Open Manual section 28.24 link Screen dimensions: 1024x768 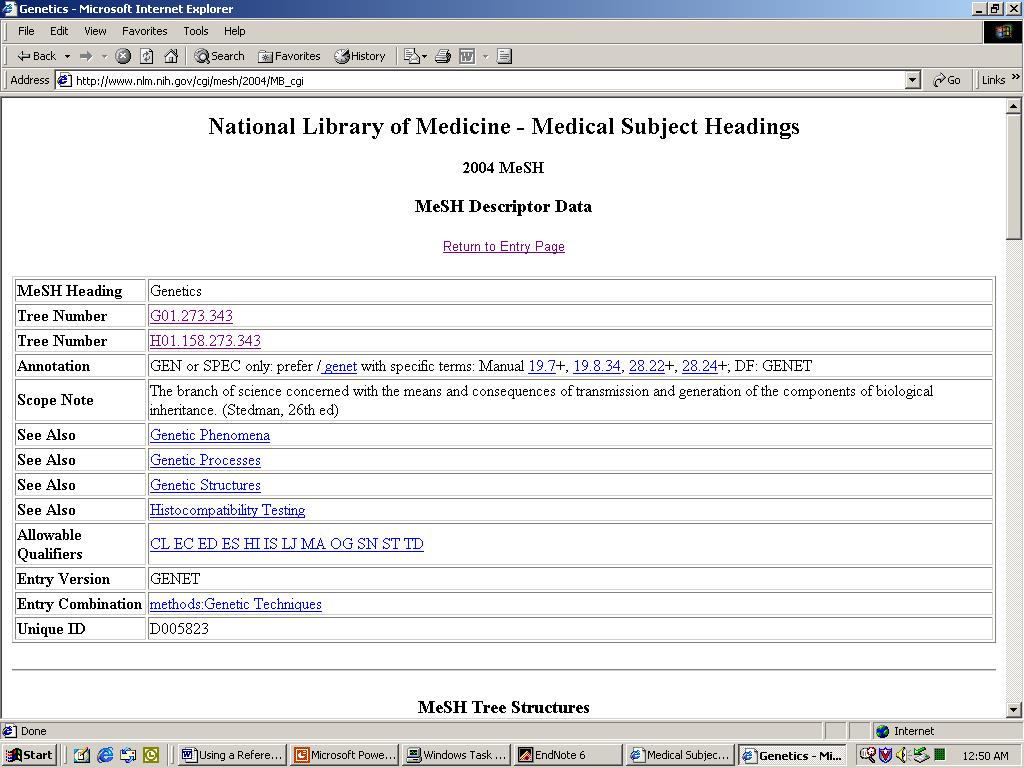699,366
